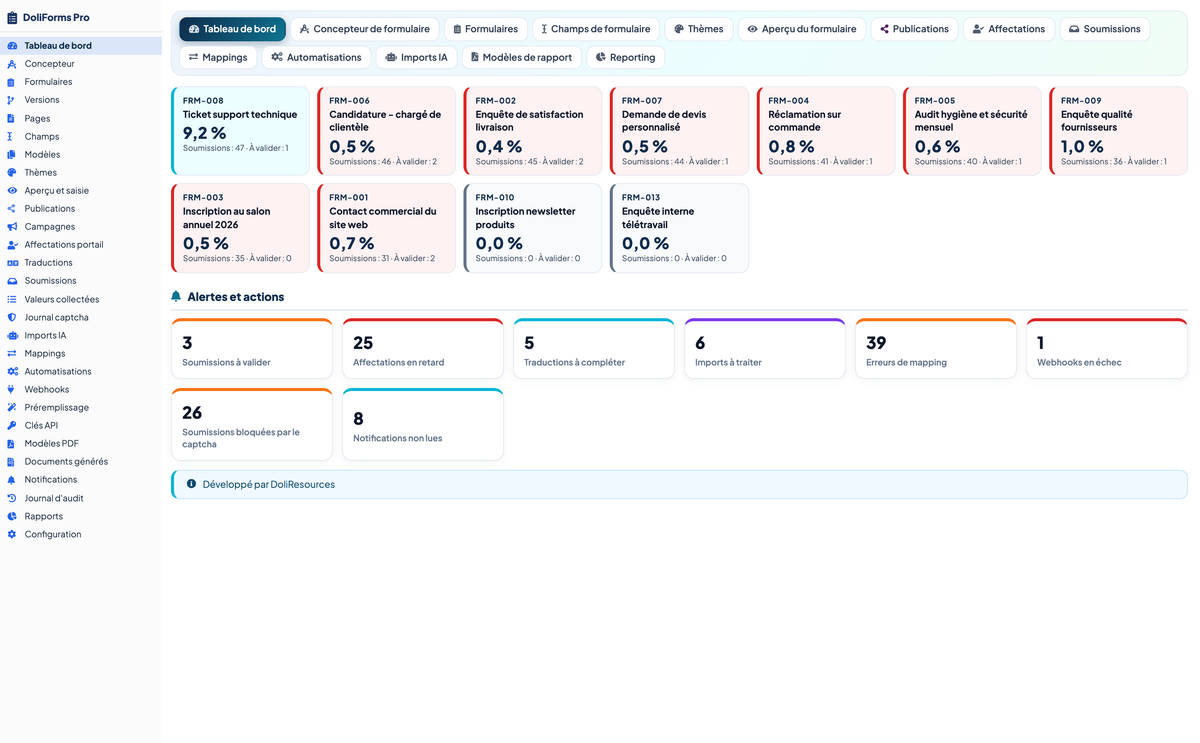Click the Imports IA robot icon in sidebar

12,335
